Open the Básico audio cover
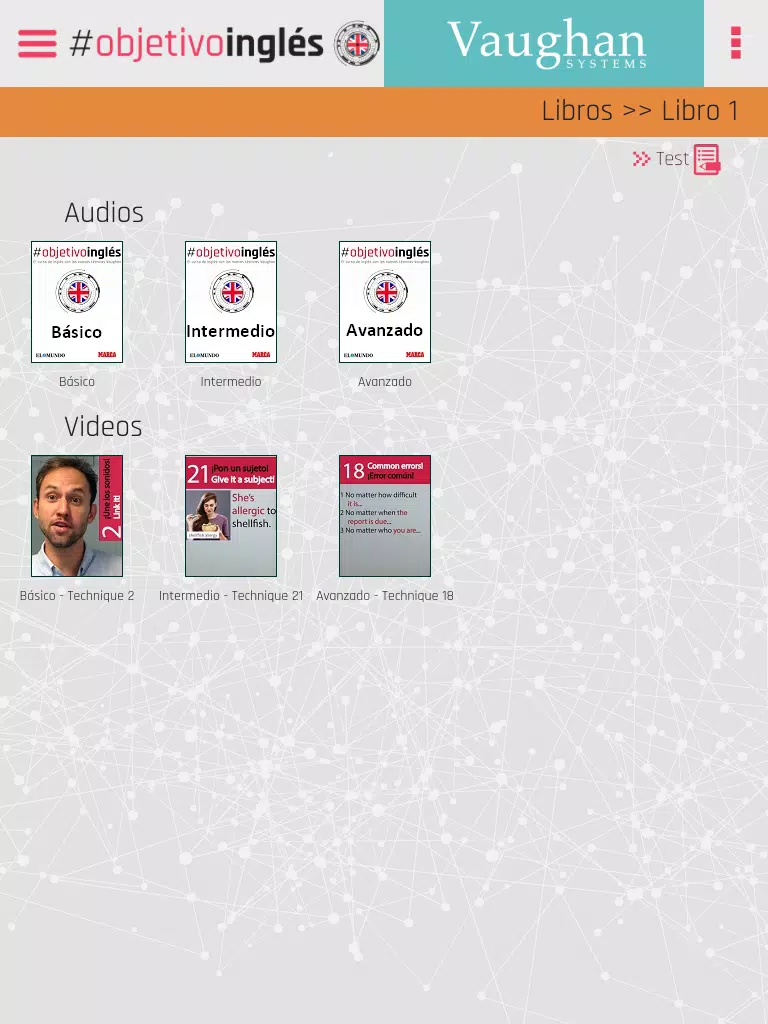This screenshot has width=768, height=1024. tap(77, 302)
